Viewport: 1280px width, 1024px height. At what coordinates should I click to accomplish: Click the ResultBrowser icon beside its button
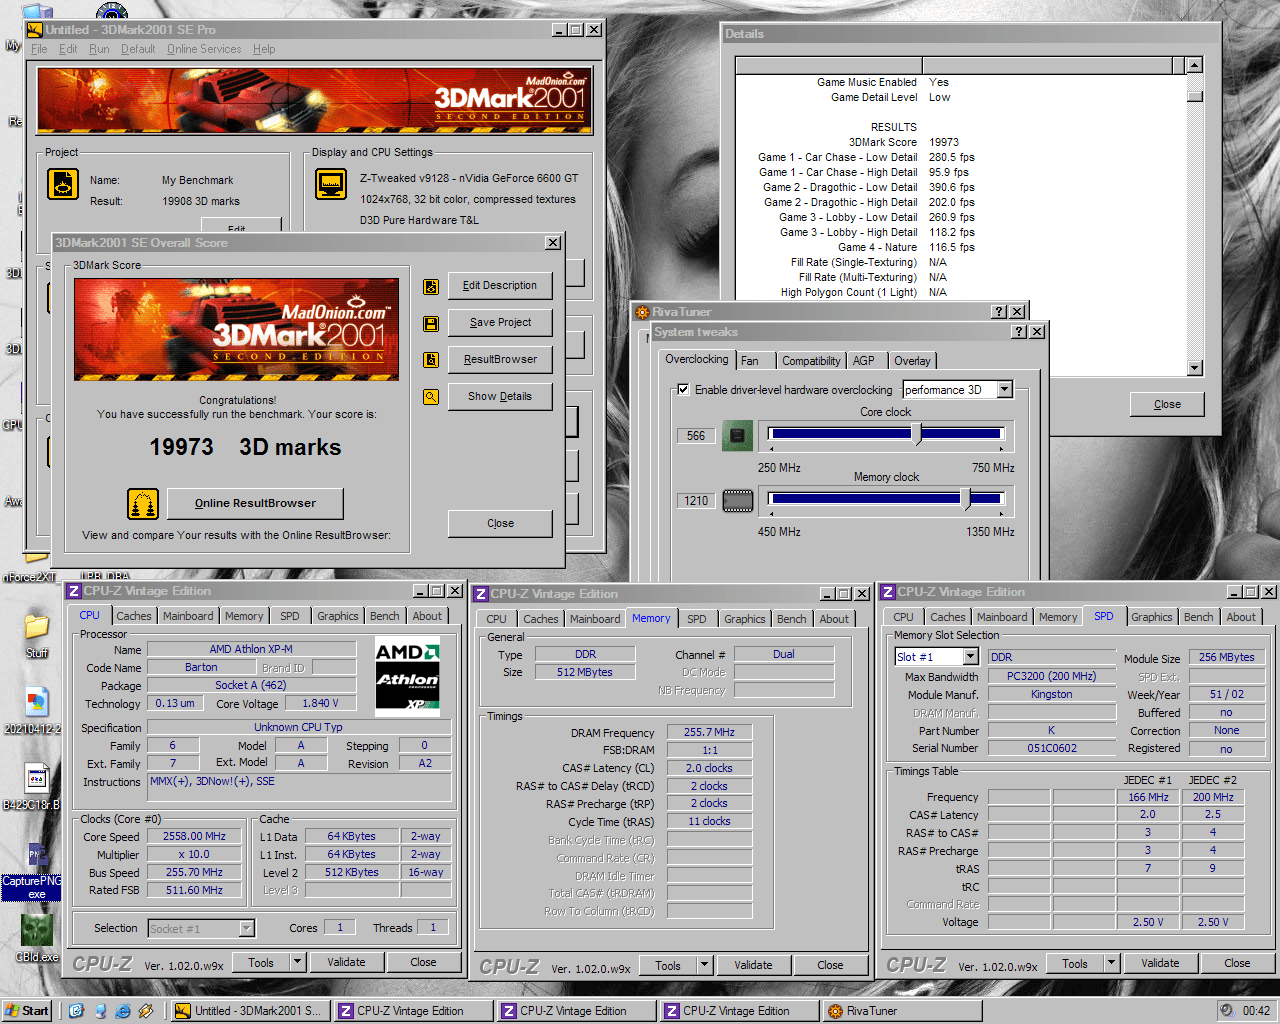tap(431, 360)
